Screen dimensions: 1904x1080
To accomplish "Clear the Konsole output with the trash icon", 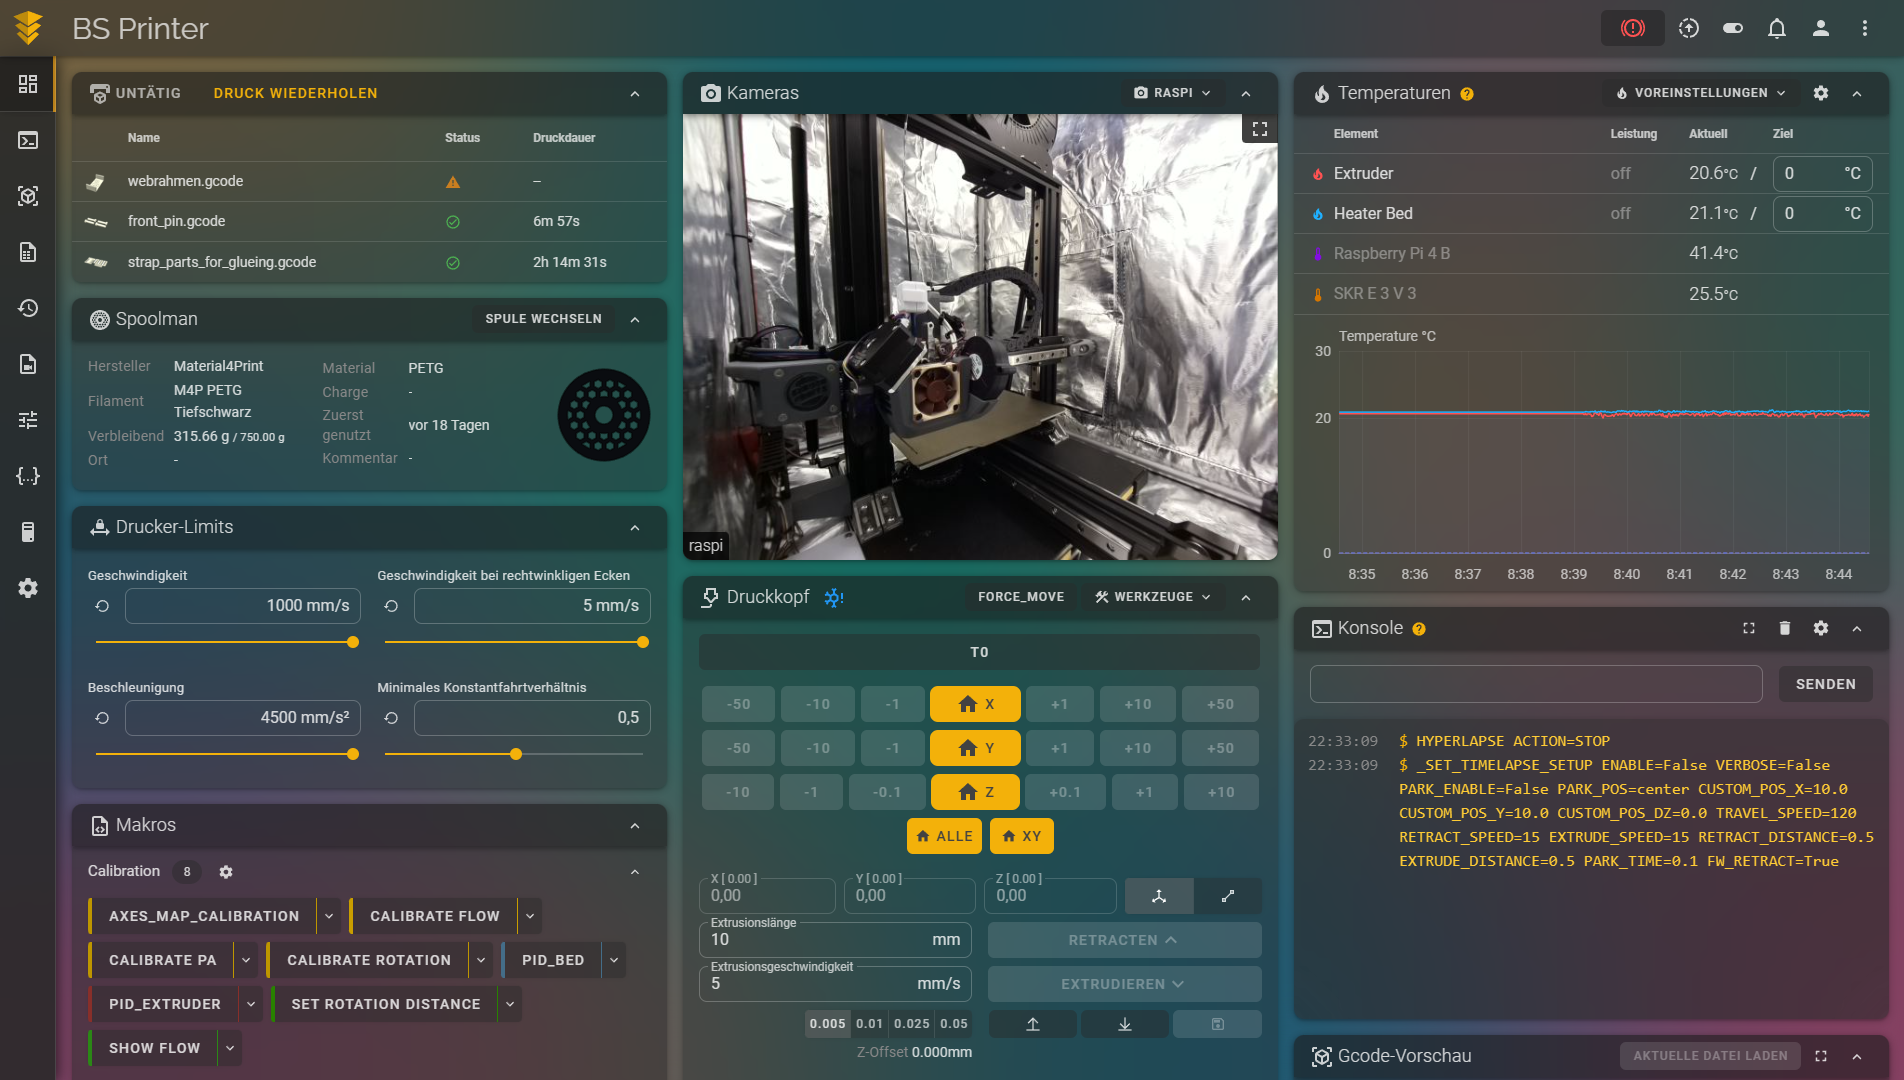I will (x=1785, y=628).
